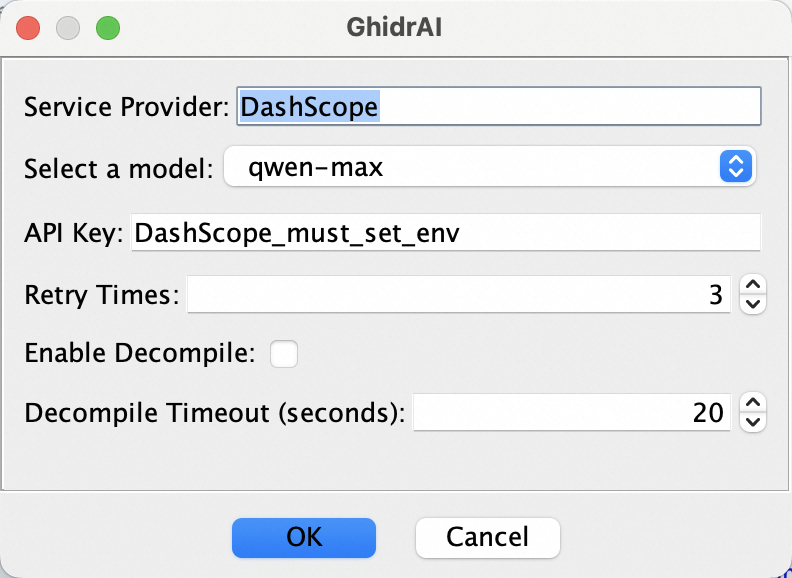Decrease Retry Times with the down arrow
The height and width of the screenshot is (578, 792).
753,304
